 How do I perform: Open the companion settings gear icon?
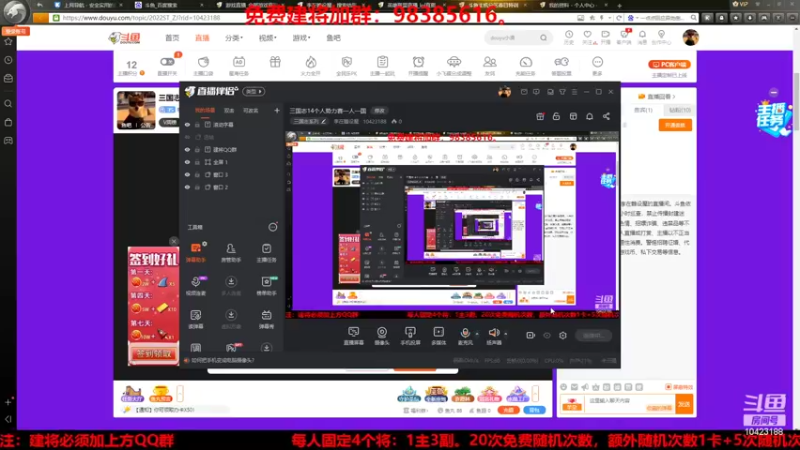(563, 335)
